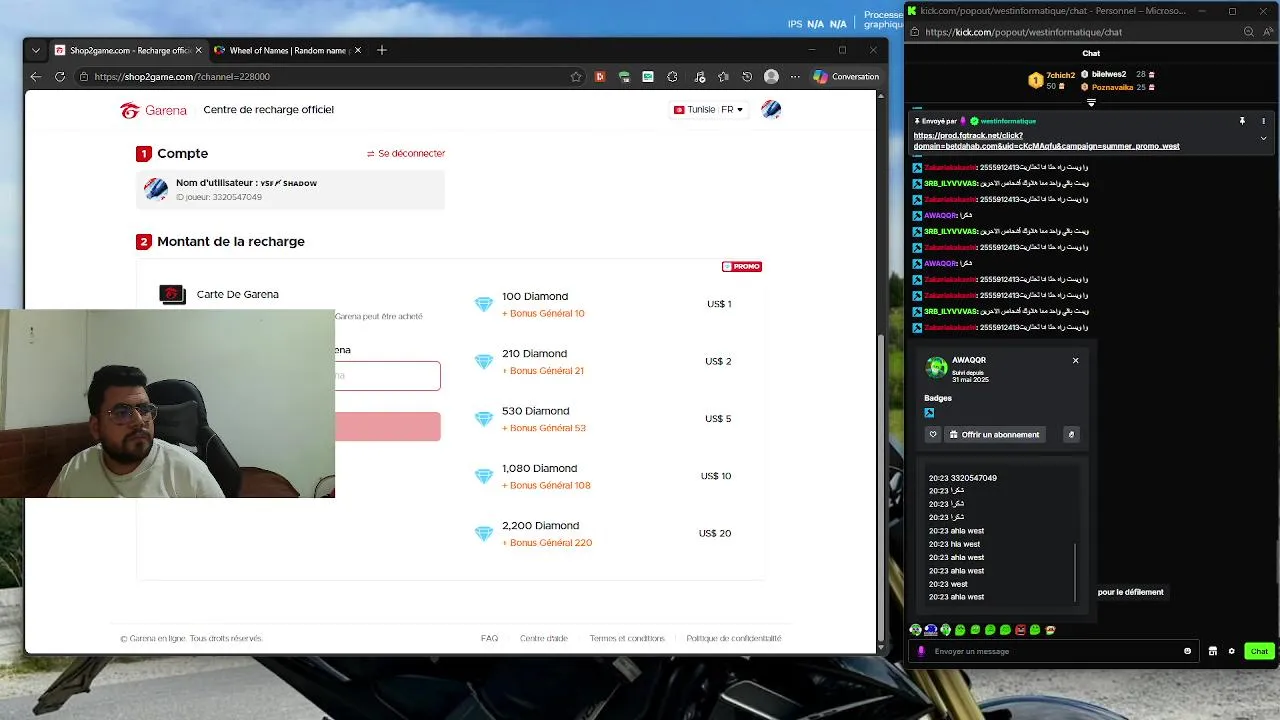Open Termes et conditions footer link

[627, 638]
